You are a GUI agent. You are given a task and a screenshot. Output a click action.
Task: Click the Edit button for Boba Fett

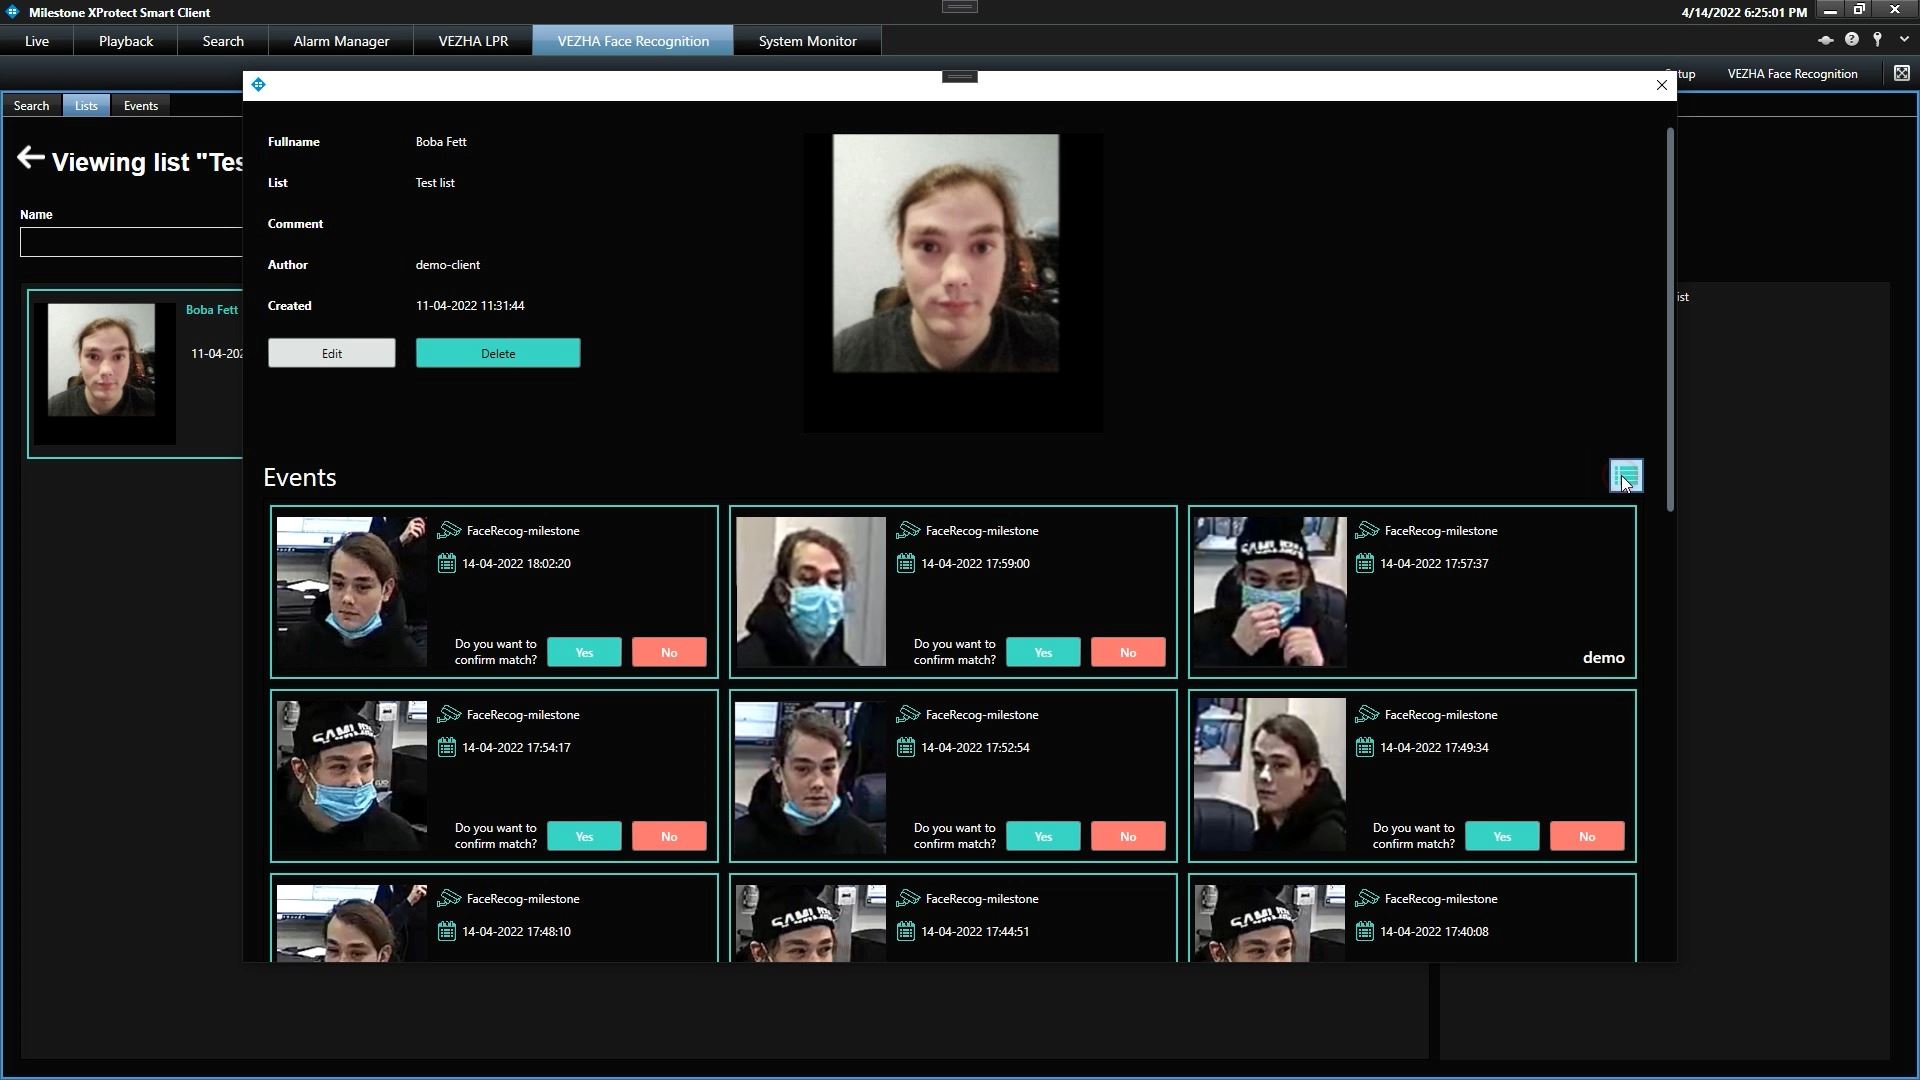click(x=332, y=353)
